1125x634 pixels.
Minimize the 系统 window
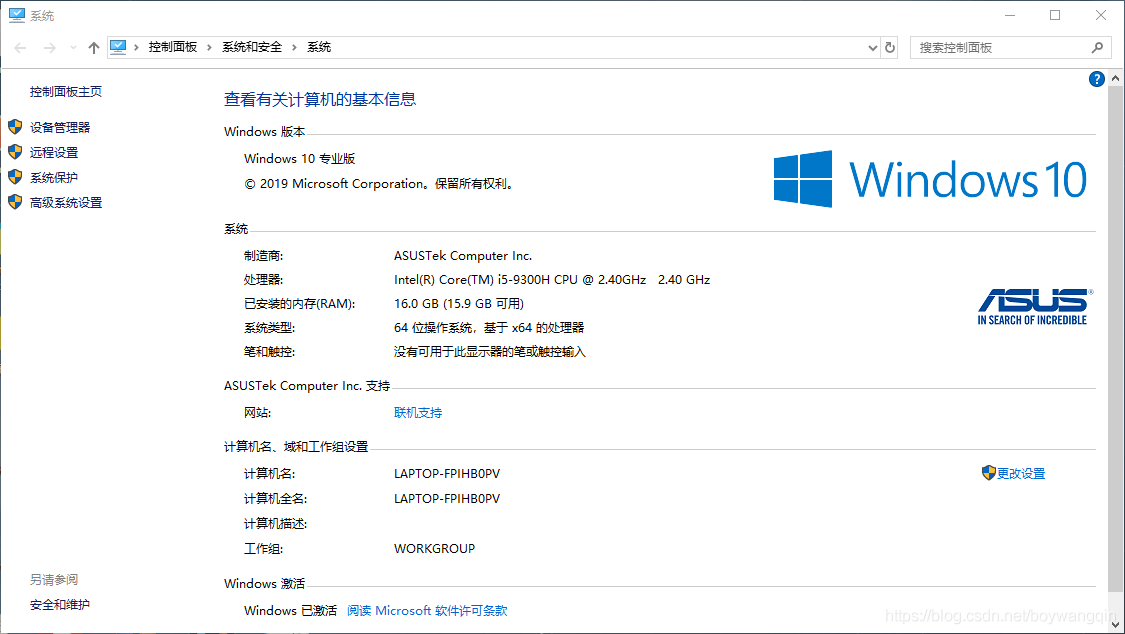(1010, 15)
